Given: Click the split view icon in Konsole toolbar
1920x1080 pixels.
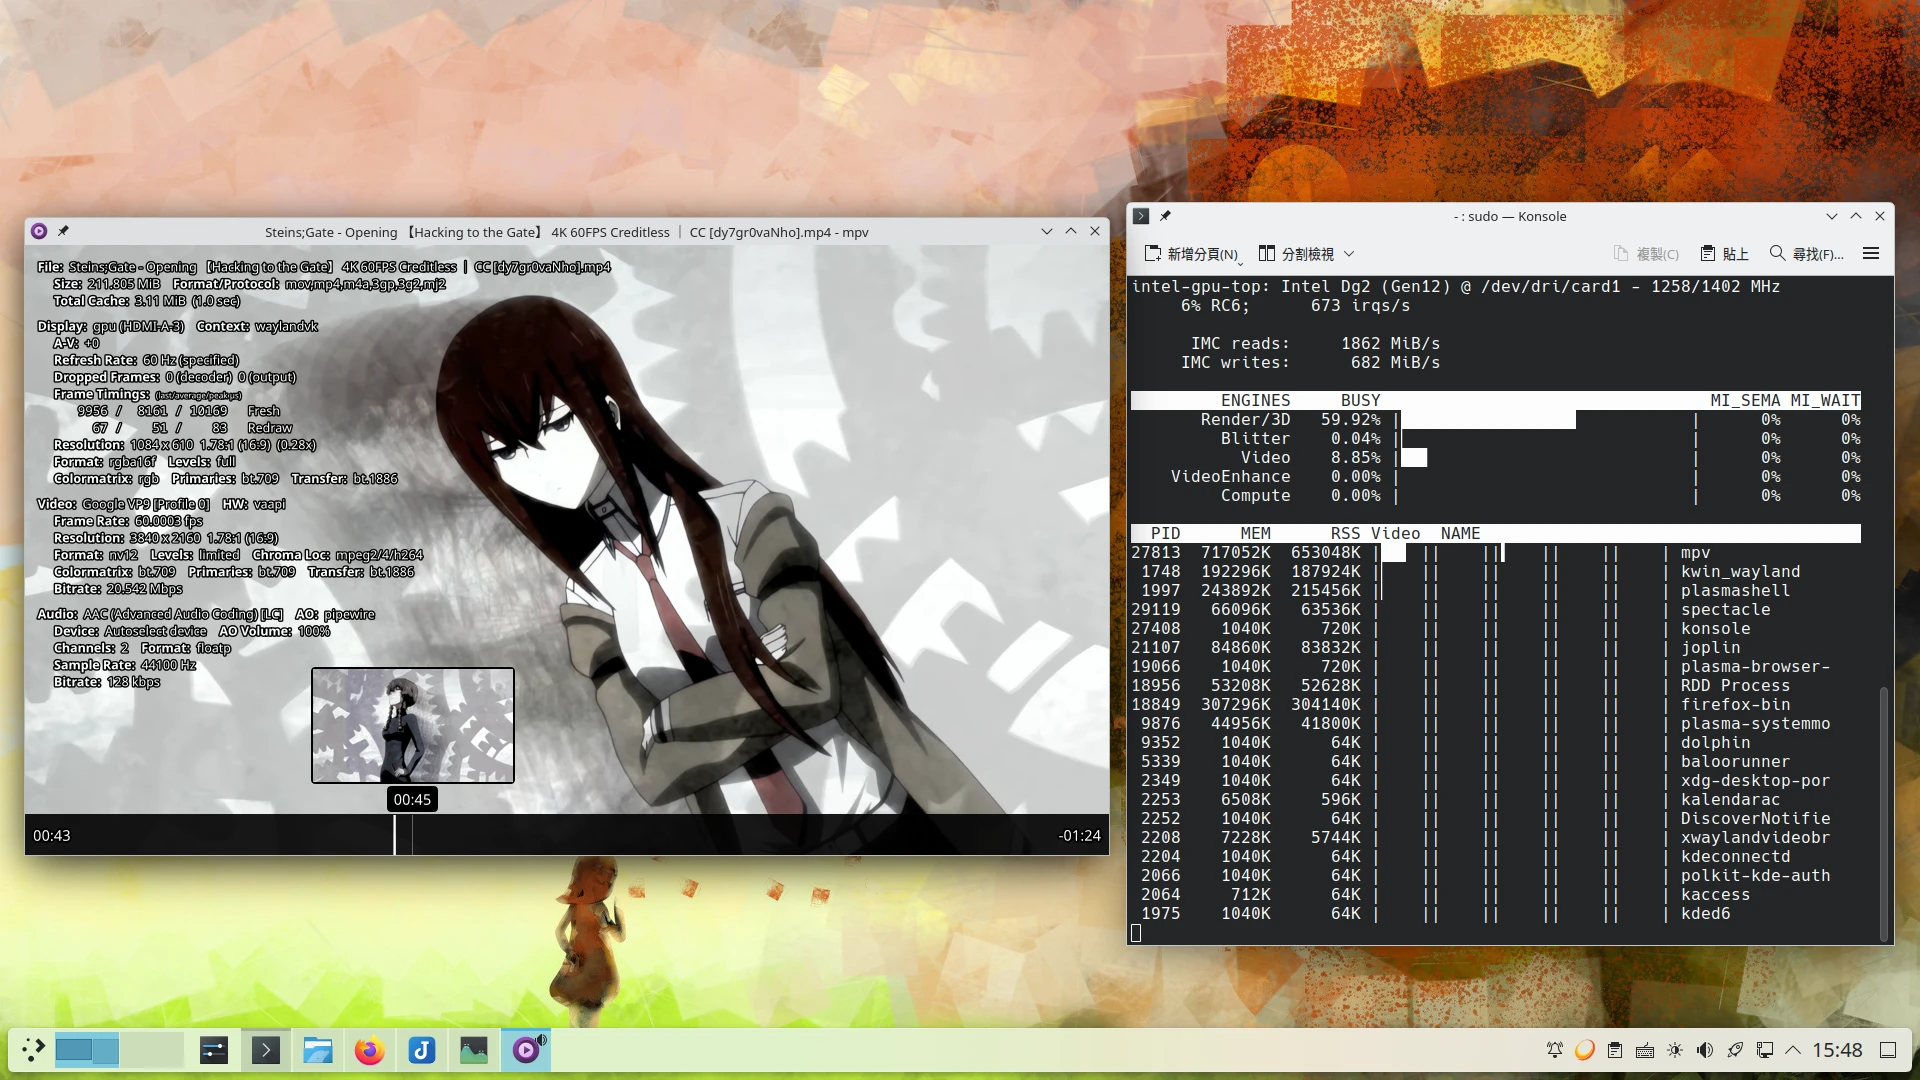Looking at the screenshot, I should coord(1266,253).
